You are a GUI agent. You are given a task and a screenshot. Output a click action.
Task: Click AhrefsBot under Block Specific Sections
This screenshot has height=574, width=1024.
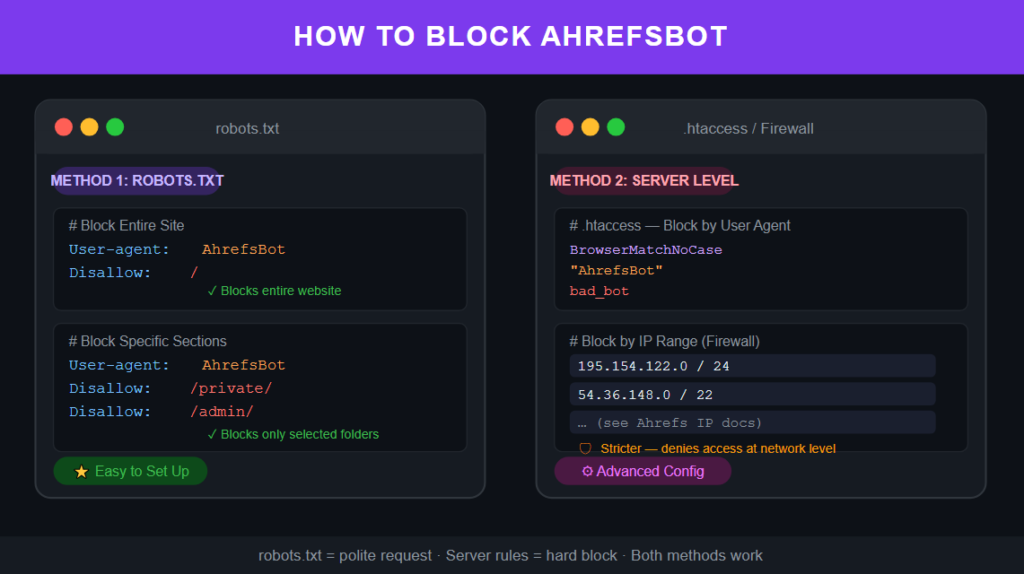point(244,365)
